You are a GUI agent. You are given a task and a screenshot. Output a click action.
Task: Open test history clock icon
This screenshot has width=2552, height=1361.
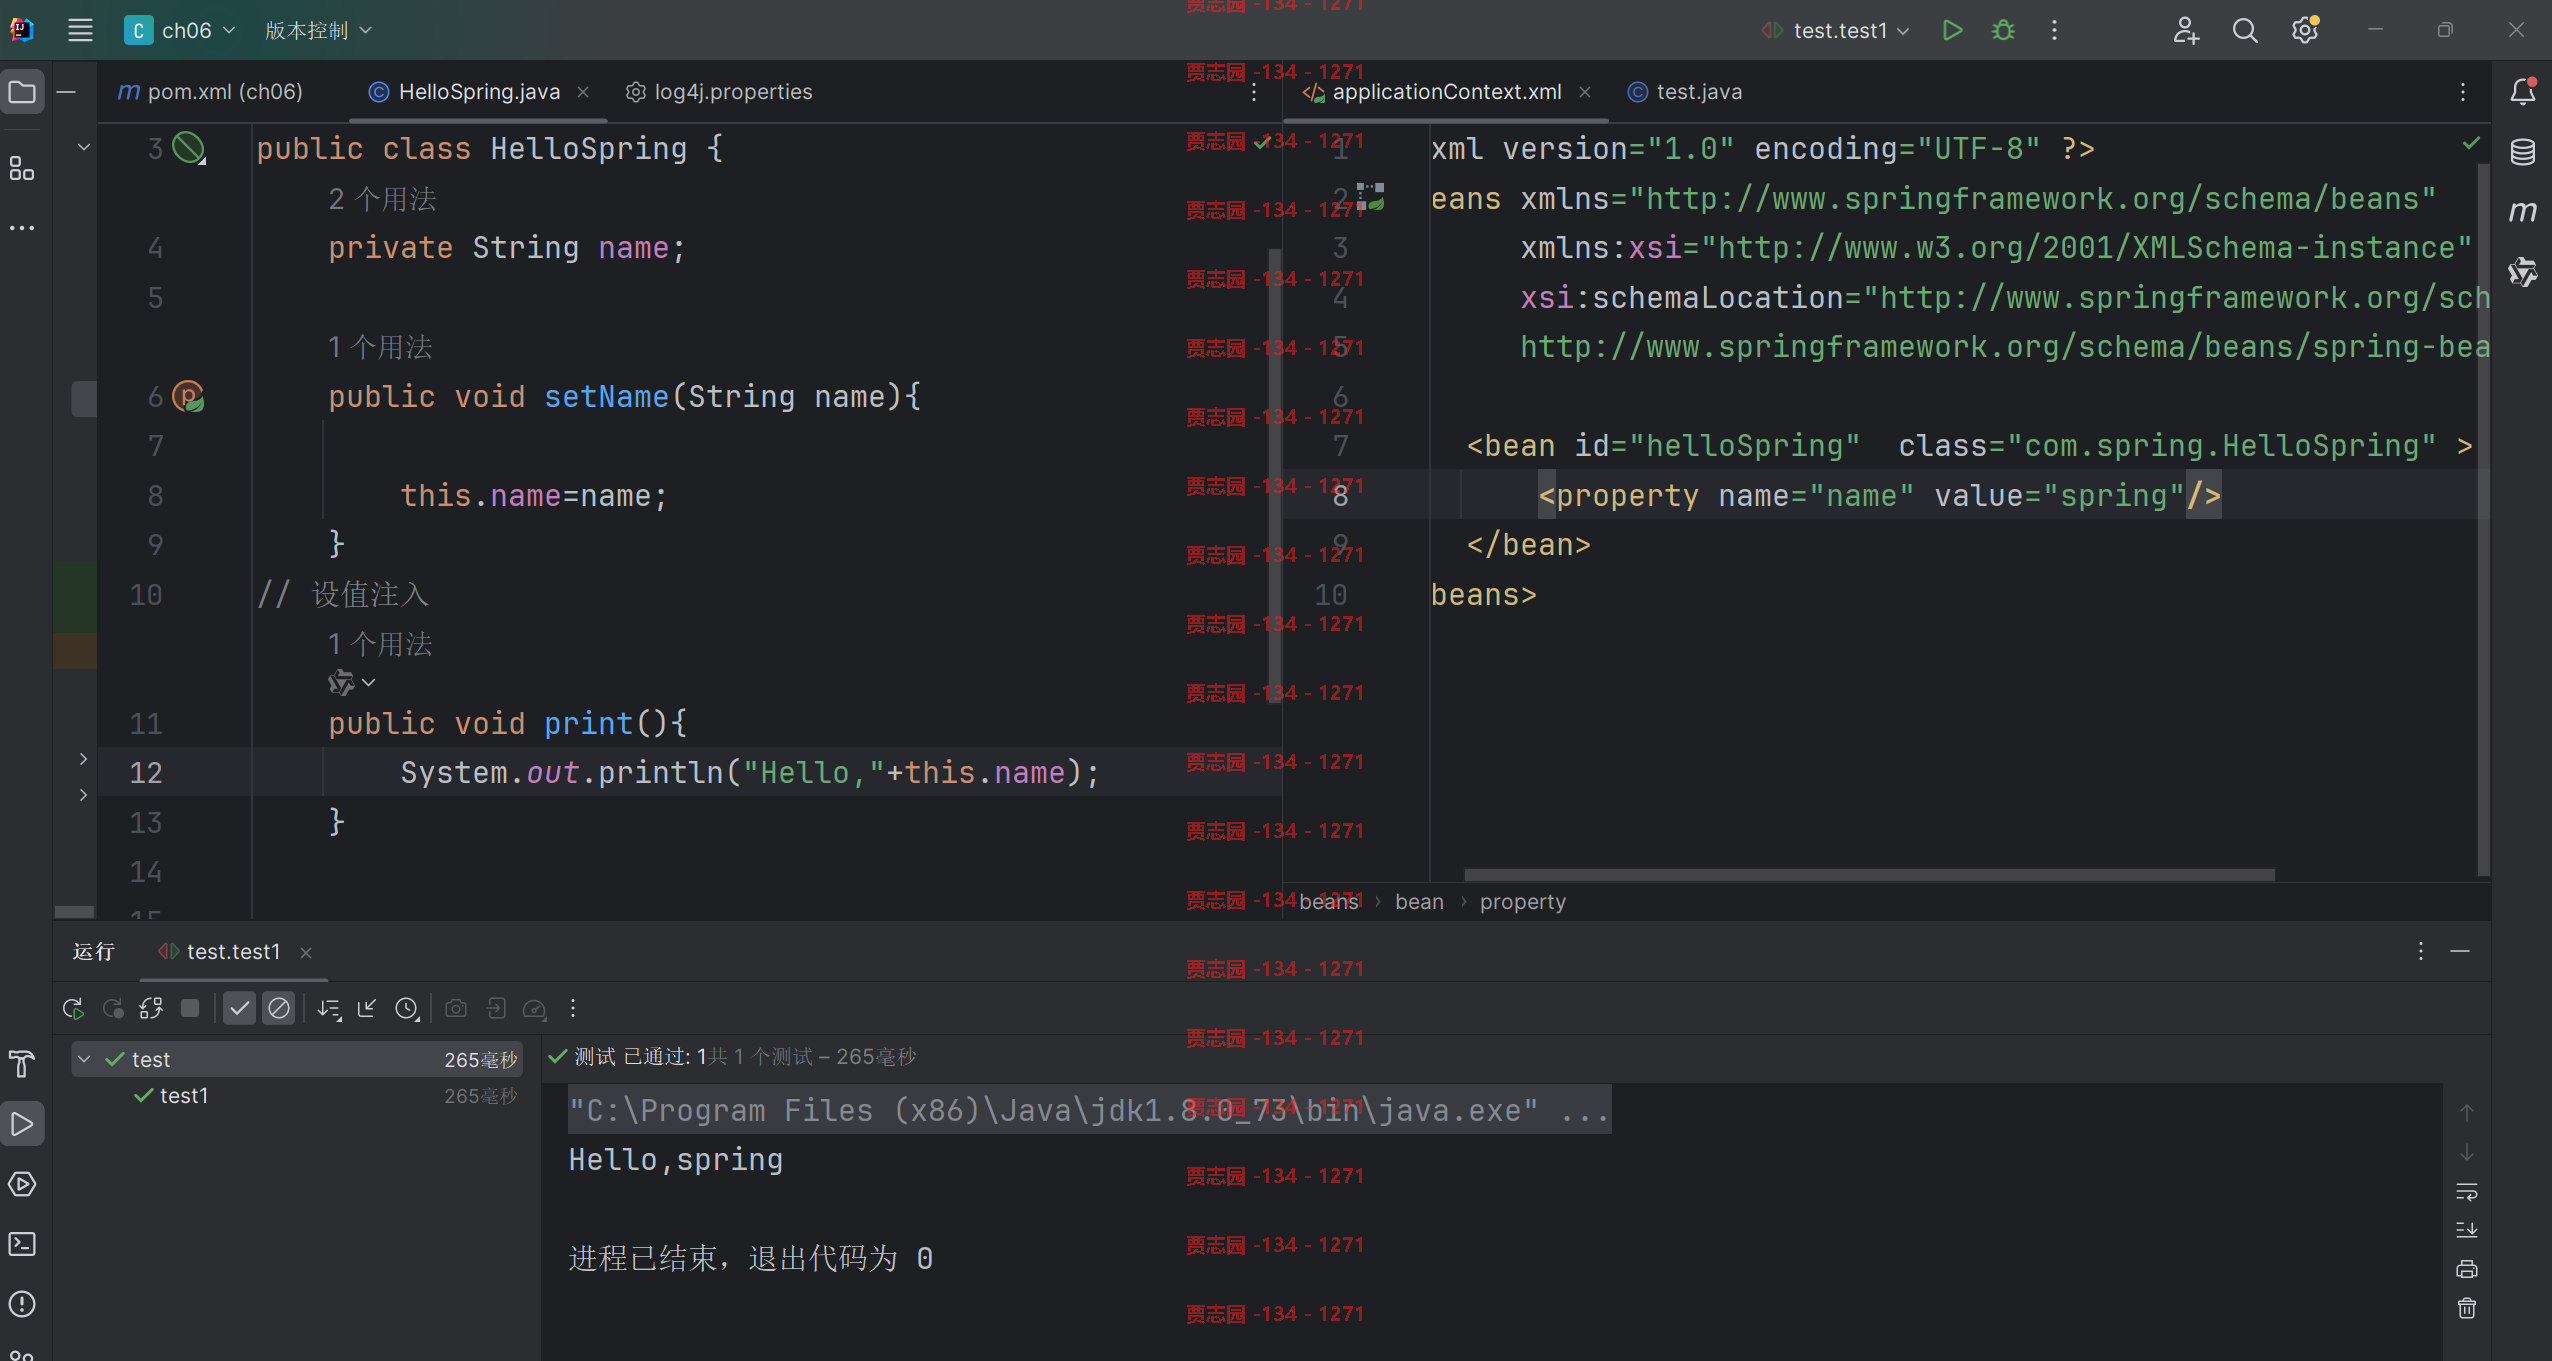(407, 1009)
